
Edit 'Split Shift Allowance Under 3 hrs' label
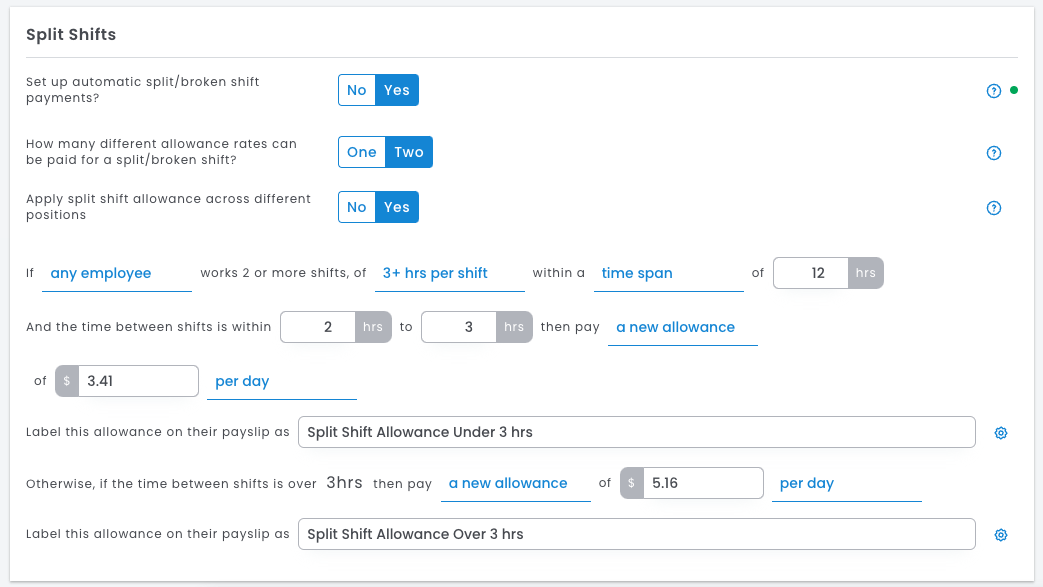click(x=636, y=432)
